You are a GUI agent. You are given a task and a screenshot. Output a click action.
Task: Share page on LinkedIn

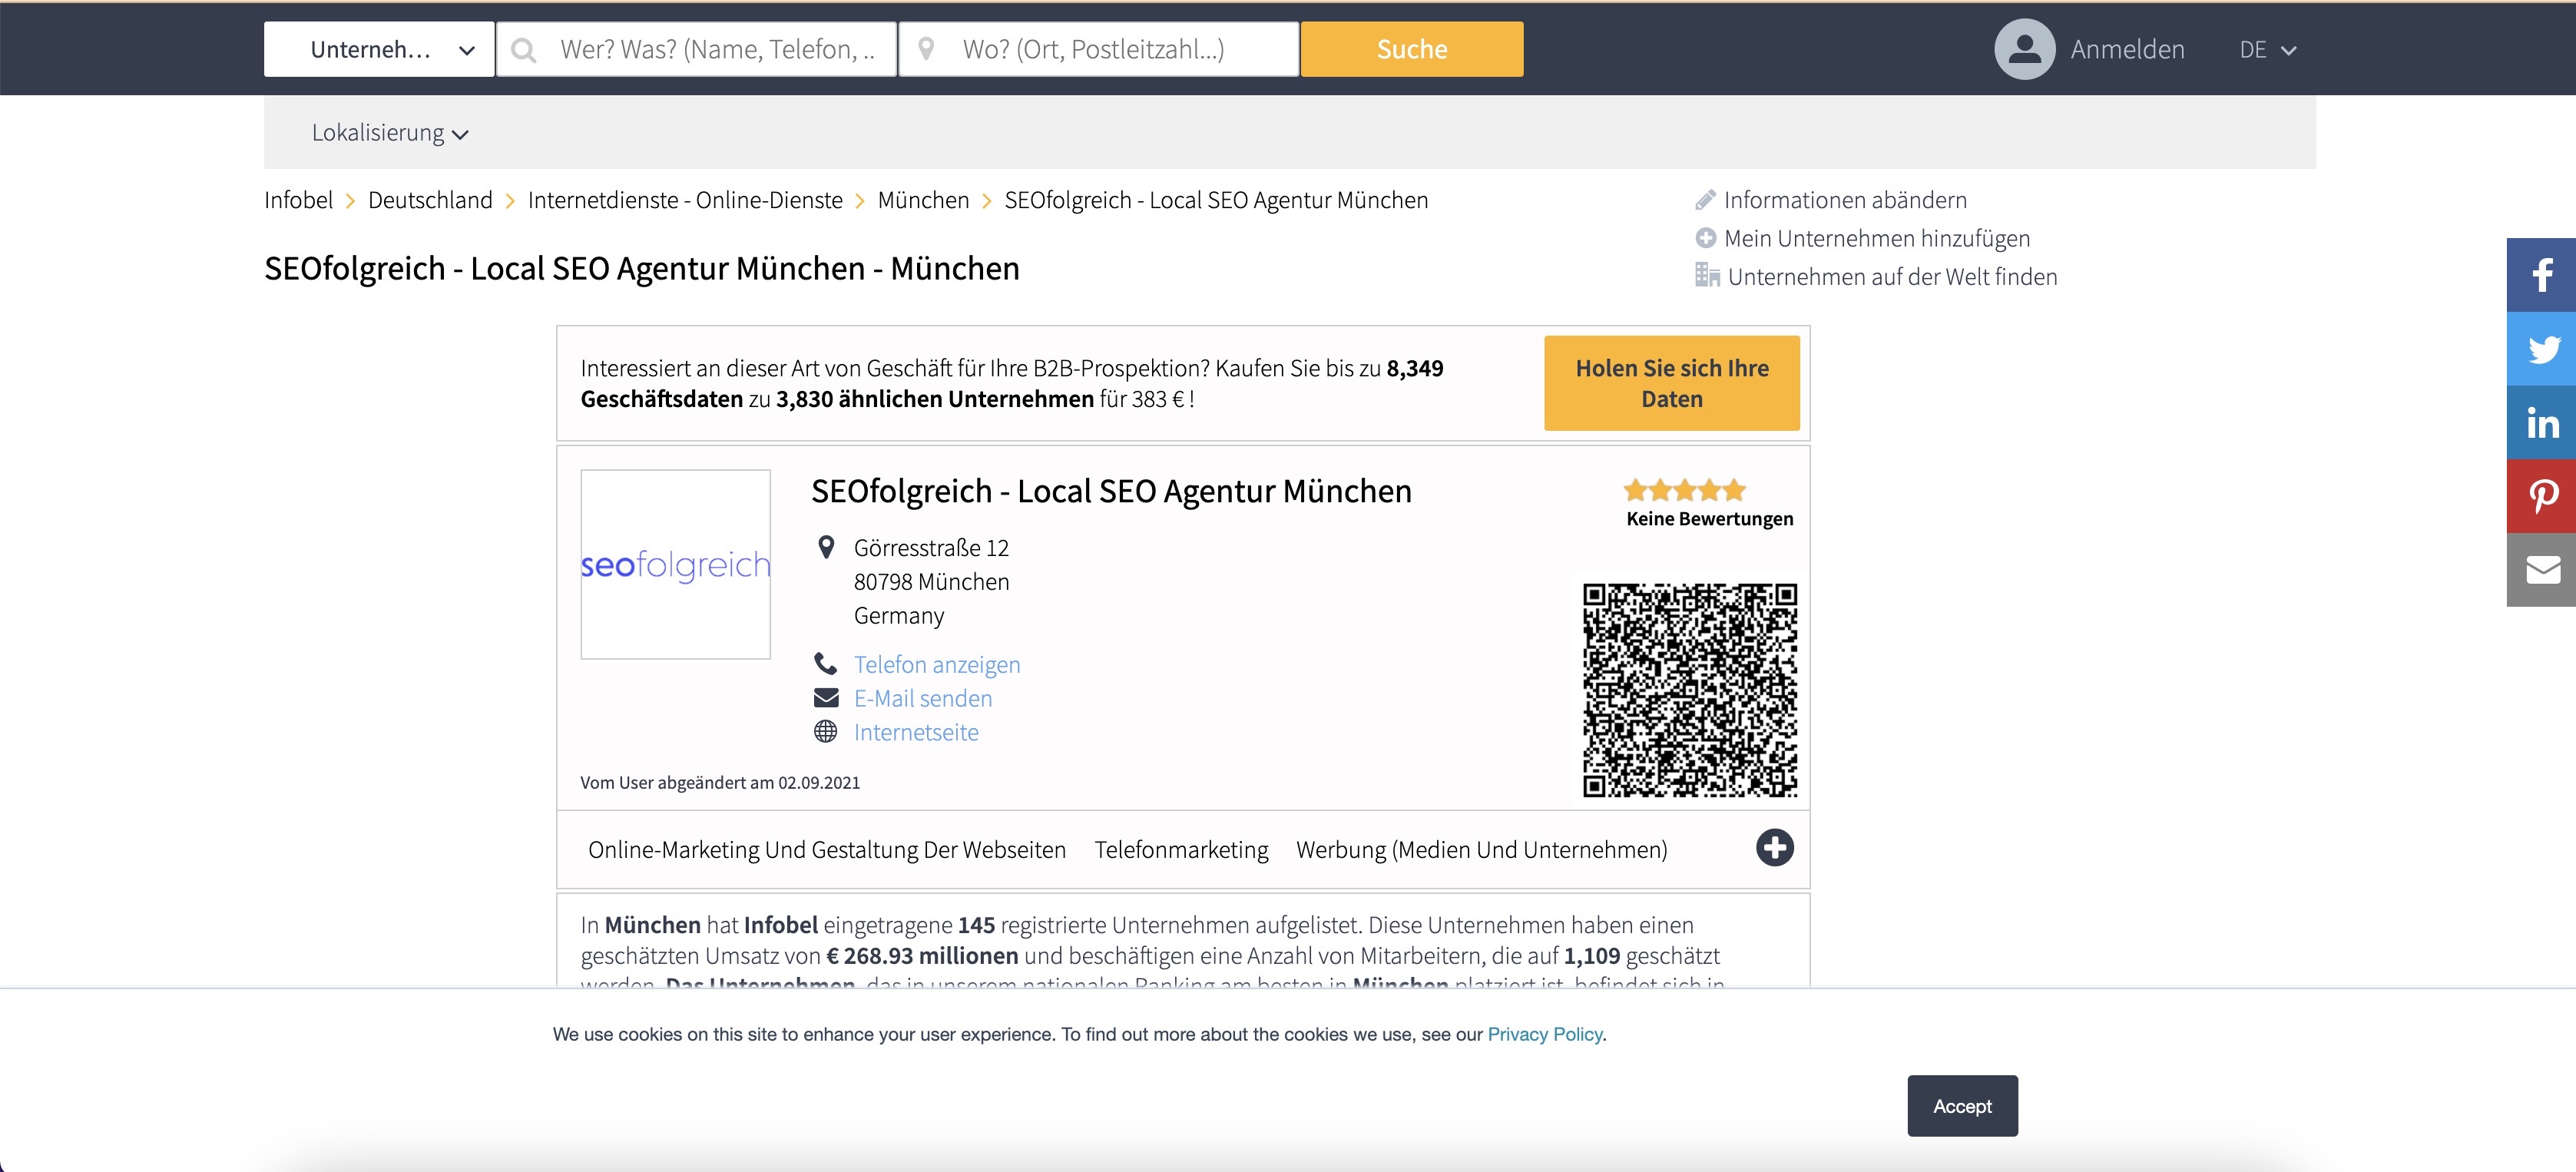pos(2541,423)
